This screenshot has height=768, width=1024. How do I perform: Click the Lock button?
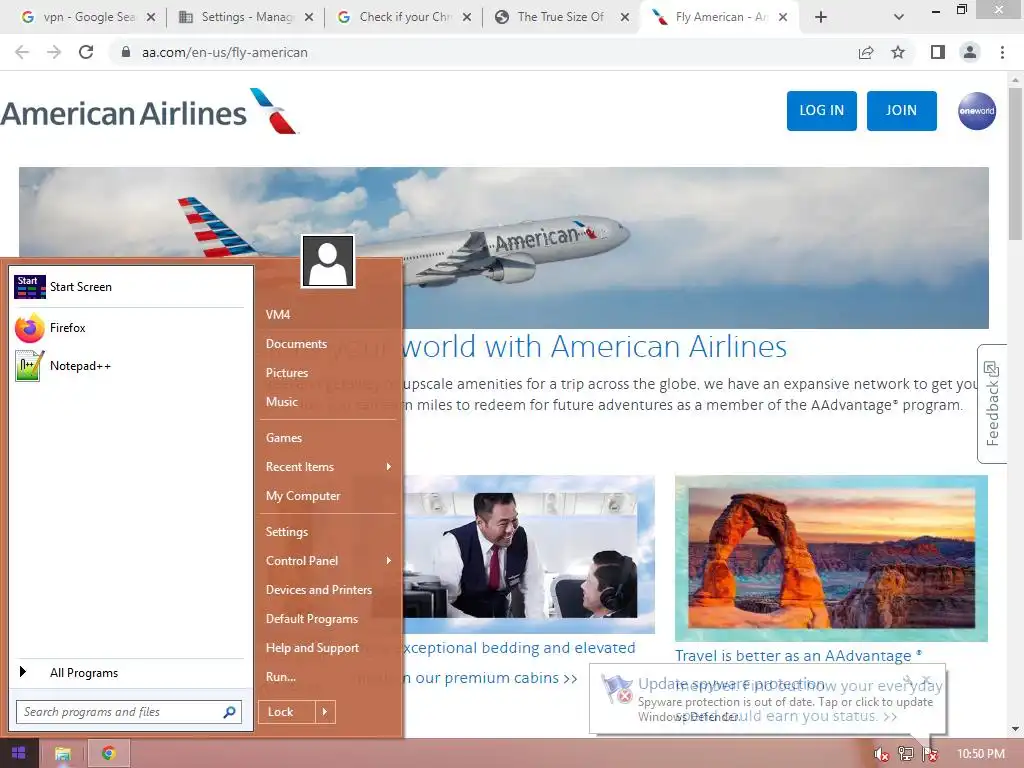287,712
